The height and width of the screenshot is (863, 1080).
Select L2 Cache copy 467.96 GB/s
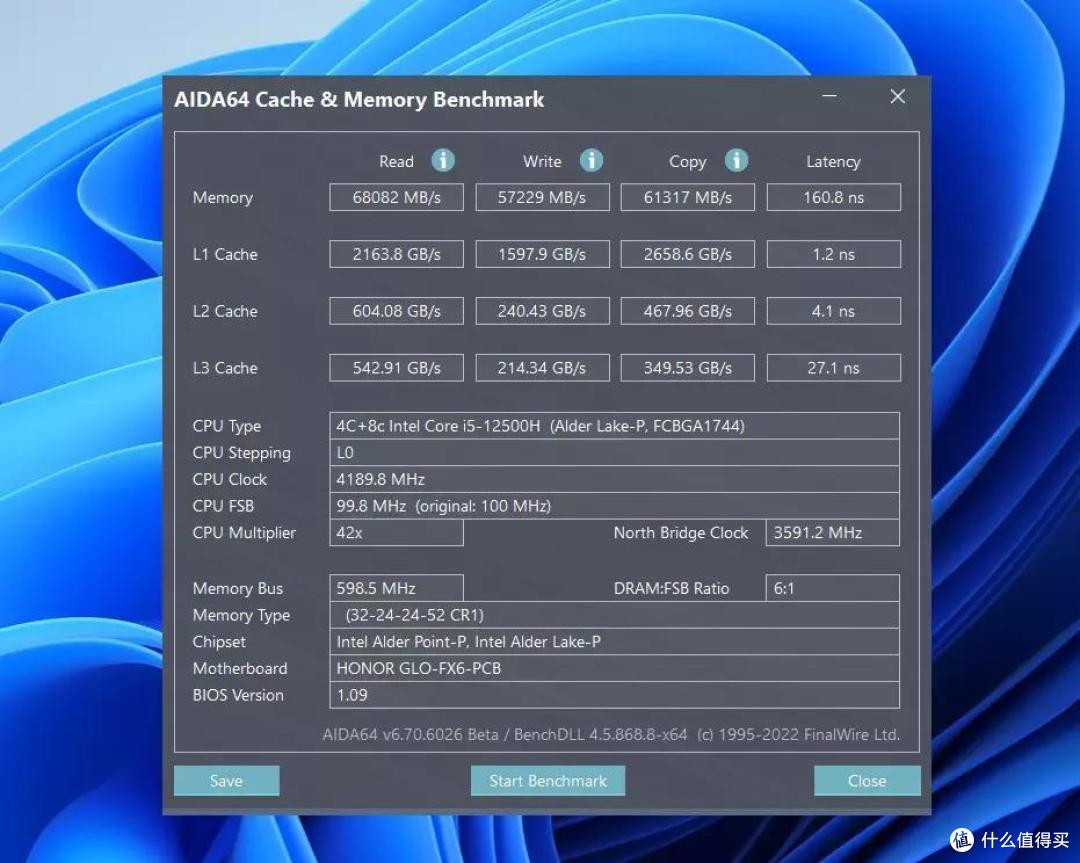687,311
